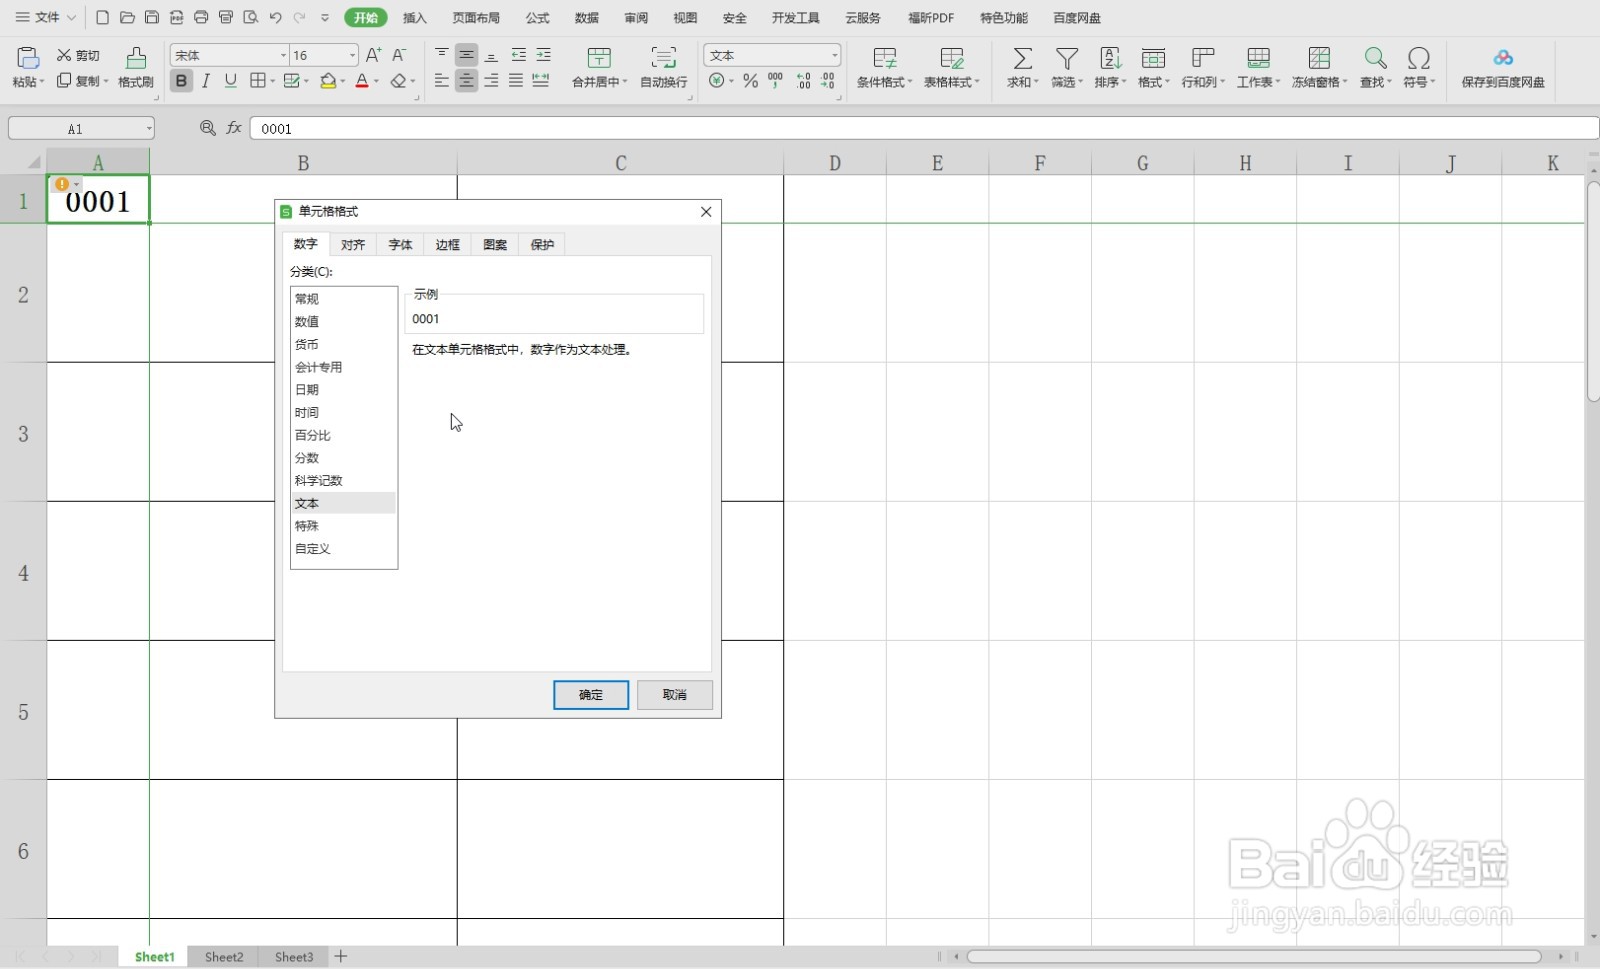Image resolution: width=1600 pixels, height=969 pixels.
Task: Click the export to PDF icon
Action: (x=177, y=18)
